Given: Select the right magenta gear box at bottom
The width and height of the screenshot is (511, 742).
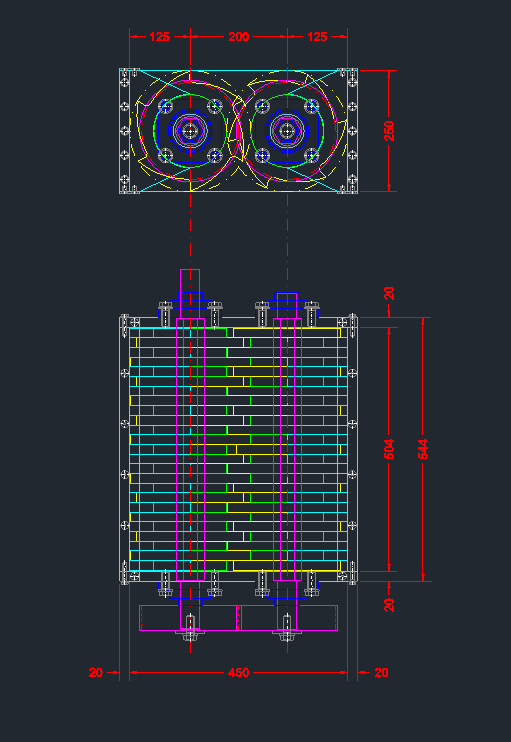Looking at the screenshot, I should pos(289,618).
